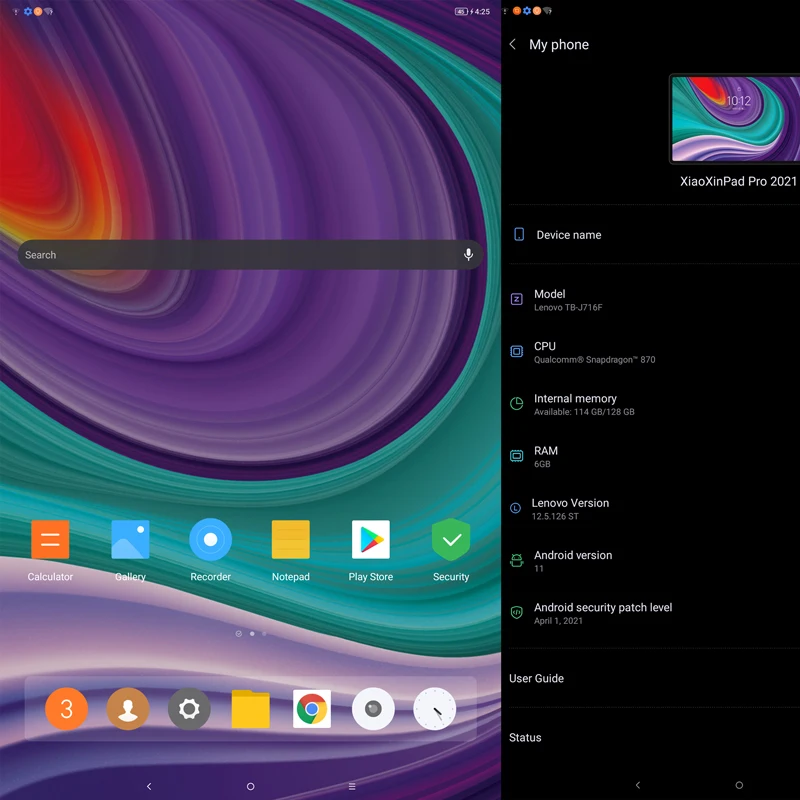Tap 'XiaoXinPad Pro 2021' device title
Image resolution: width=800 pixels, height=800 pixels.
coord(738,181)
